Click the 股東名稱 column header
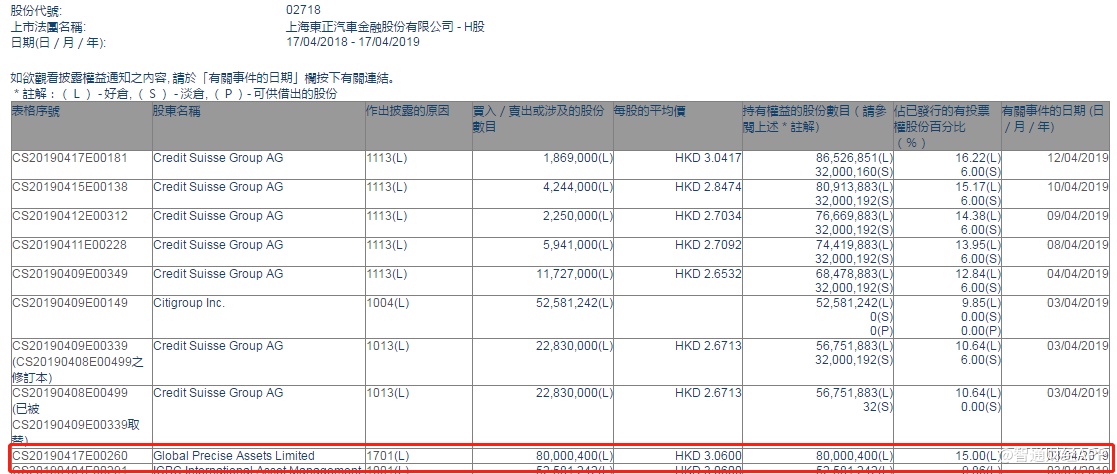The height and width of the screenshot is (474, 1117). [176, 110]
